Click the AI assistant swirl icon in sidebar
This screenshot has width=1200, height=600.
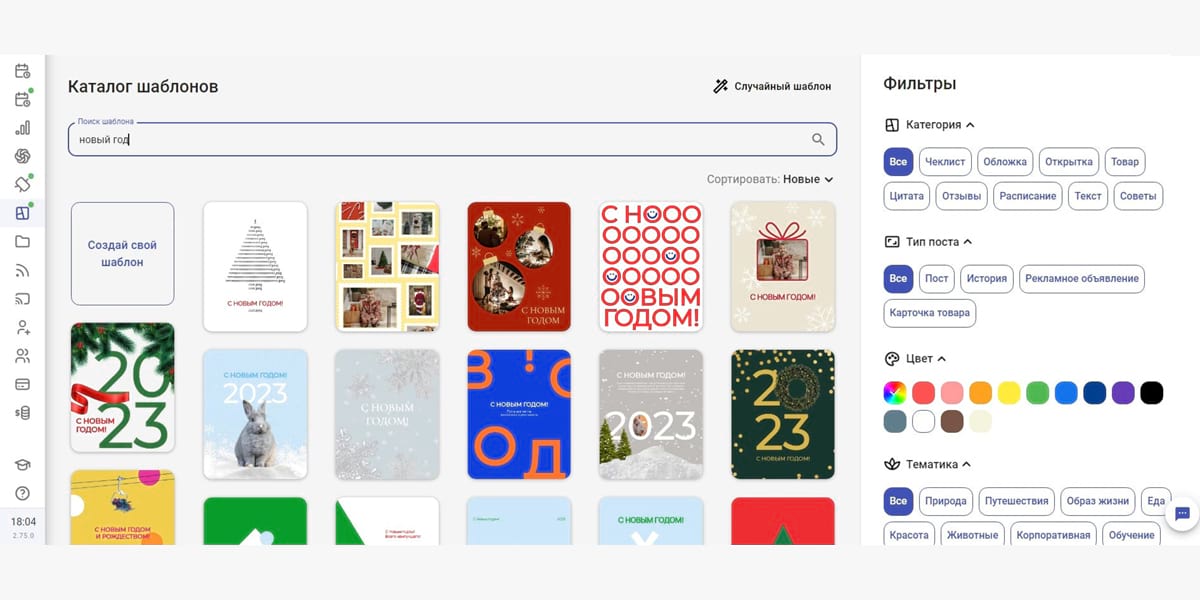(22, 156)
